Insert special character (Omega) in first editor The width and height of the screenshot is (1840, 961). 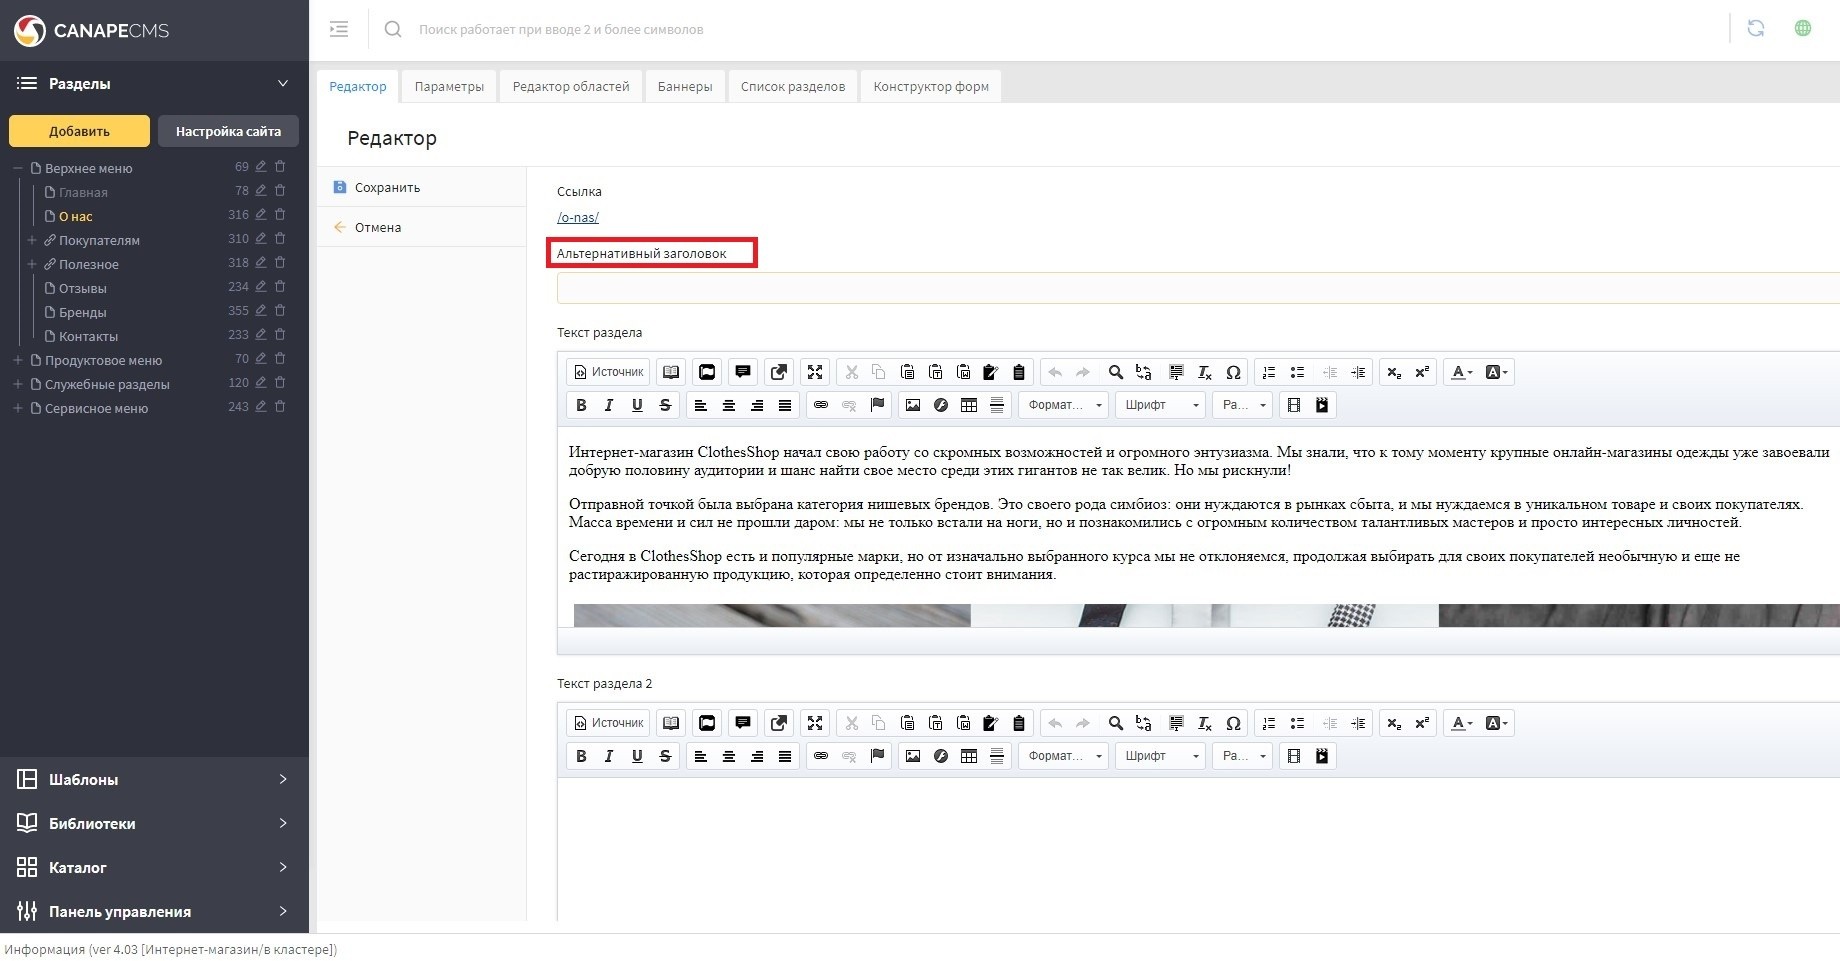[1233, 372]
